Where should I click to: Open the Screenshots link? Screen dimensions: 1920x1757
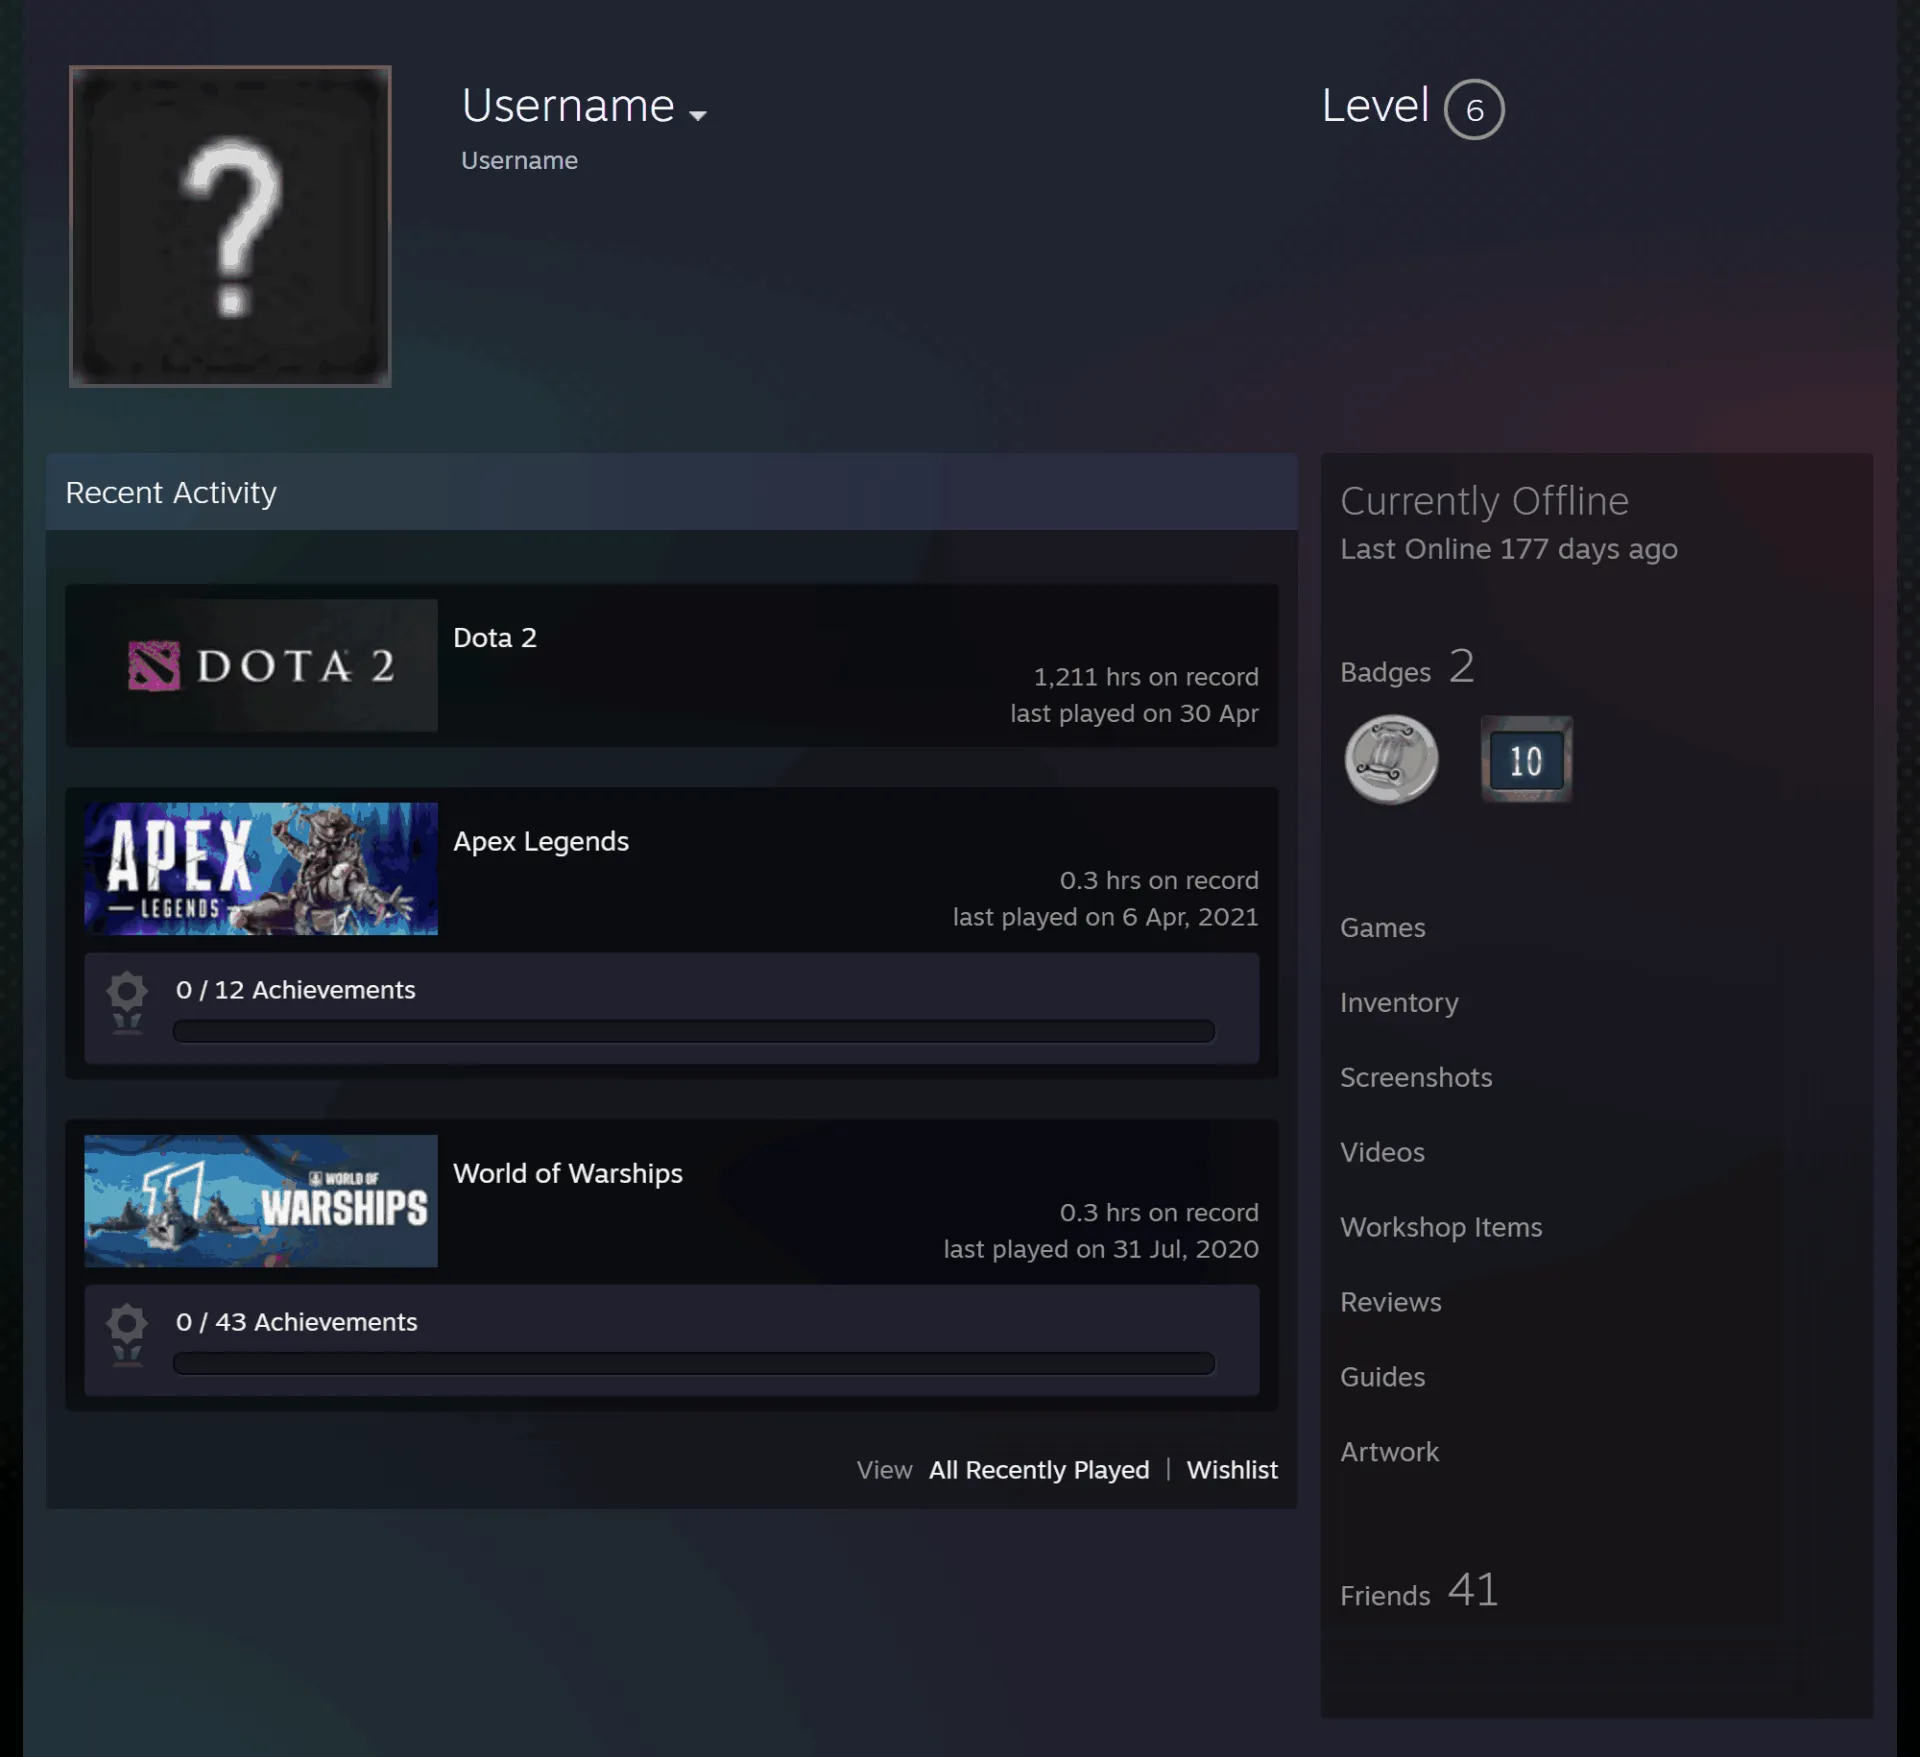pos(1416,1077)
